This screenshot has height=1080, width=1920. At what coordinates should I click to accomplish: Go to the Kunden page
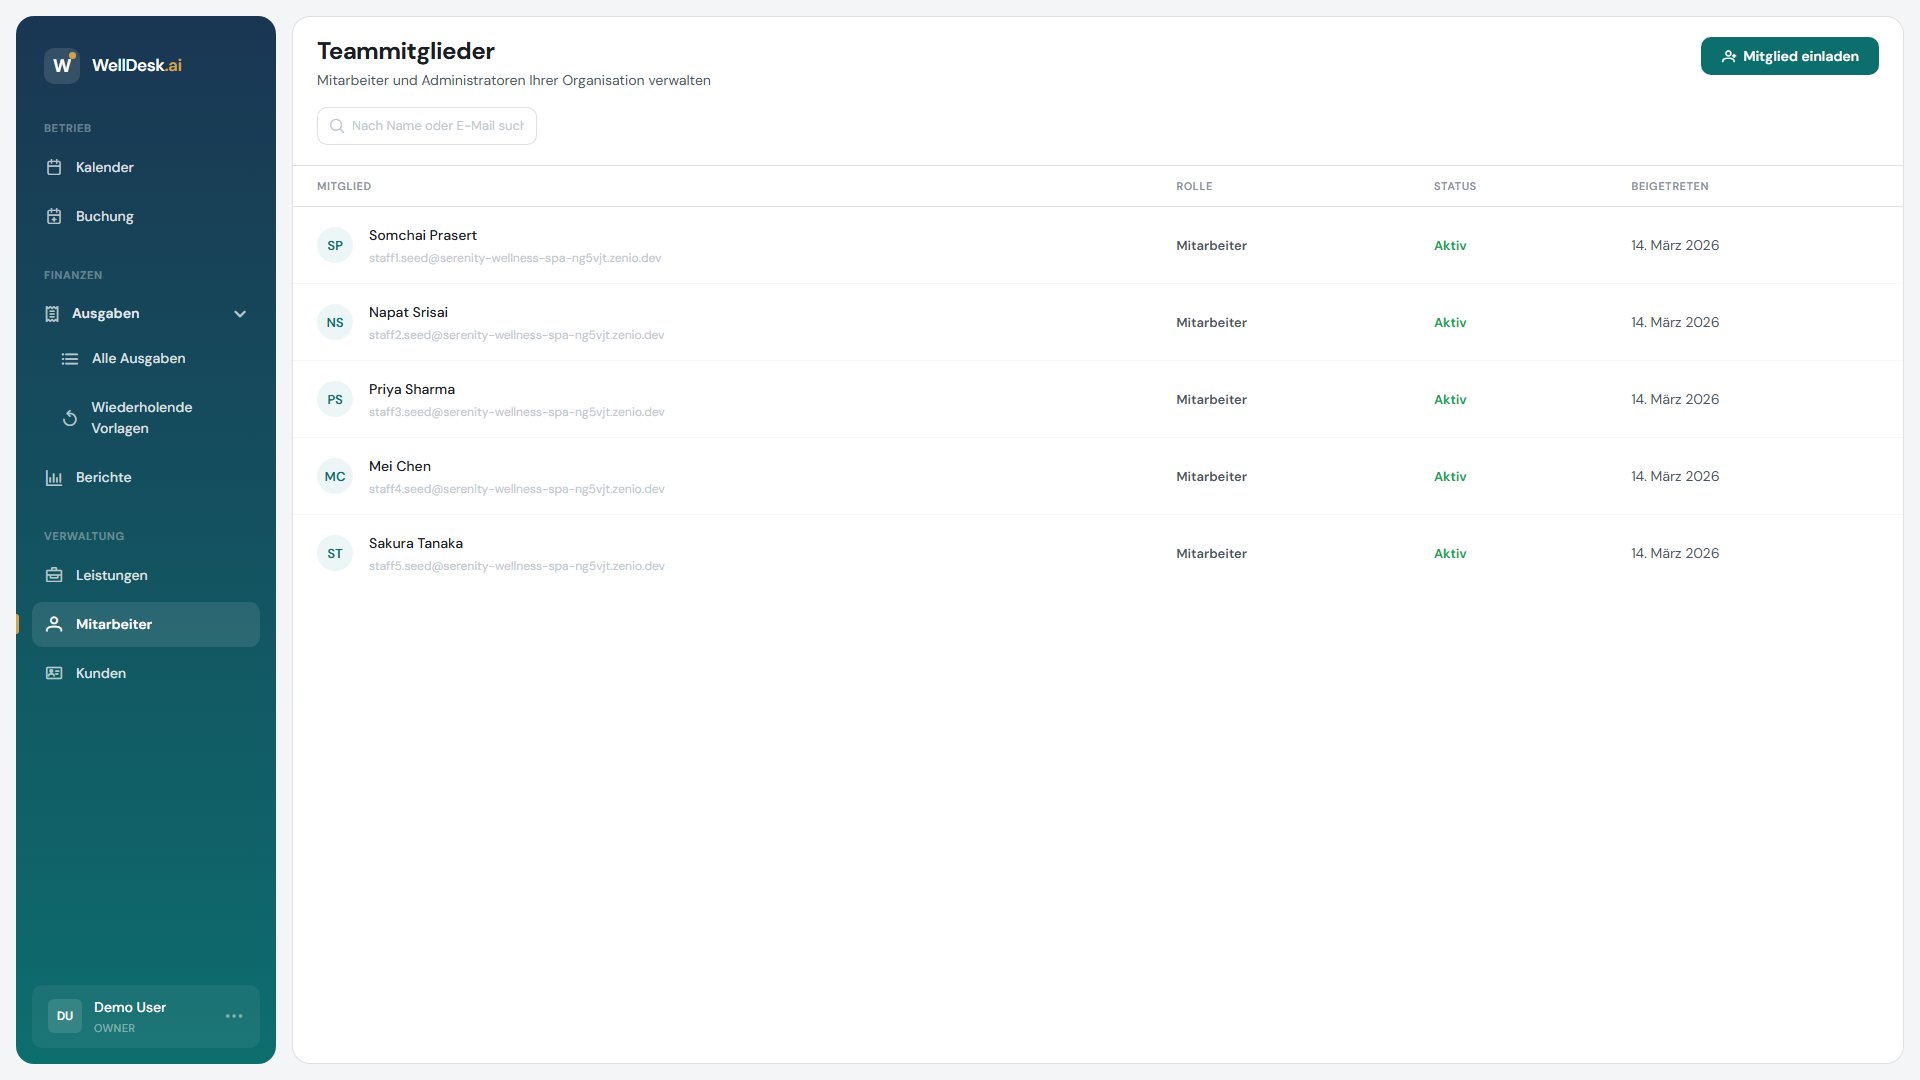click(101, 673)
